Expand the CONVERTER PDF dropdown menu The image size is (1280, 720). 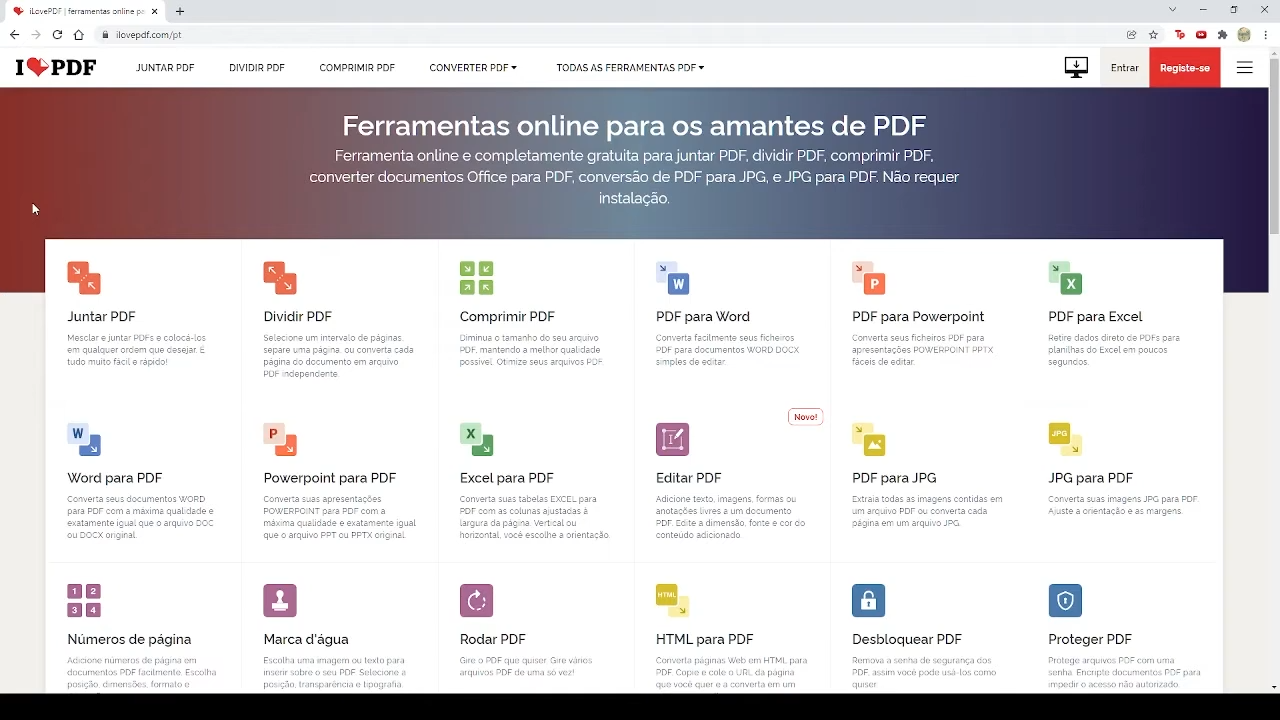pos(473,68)
